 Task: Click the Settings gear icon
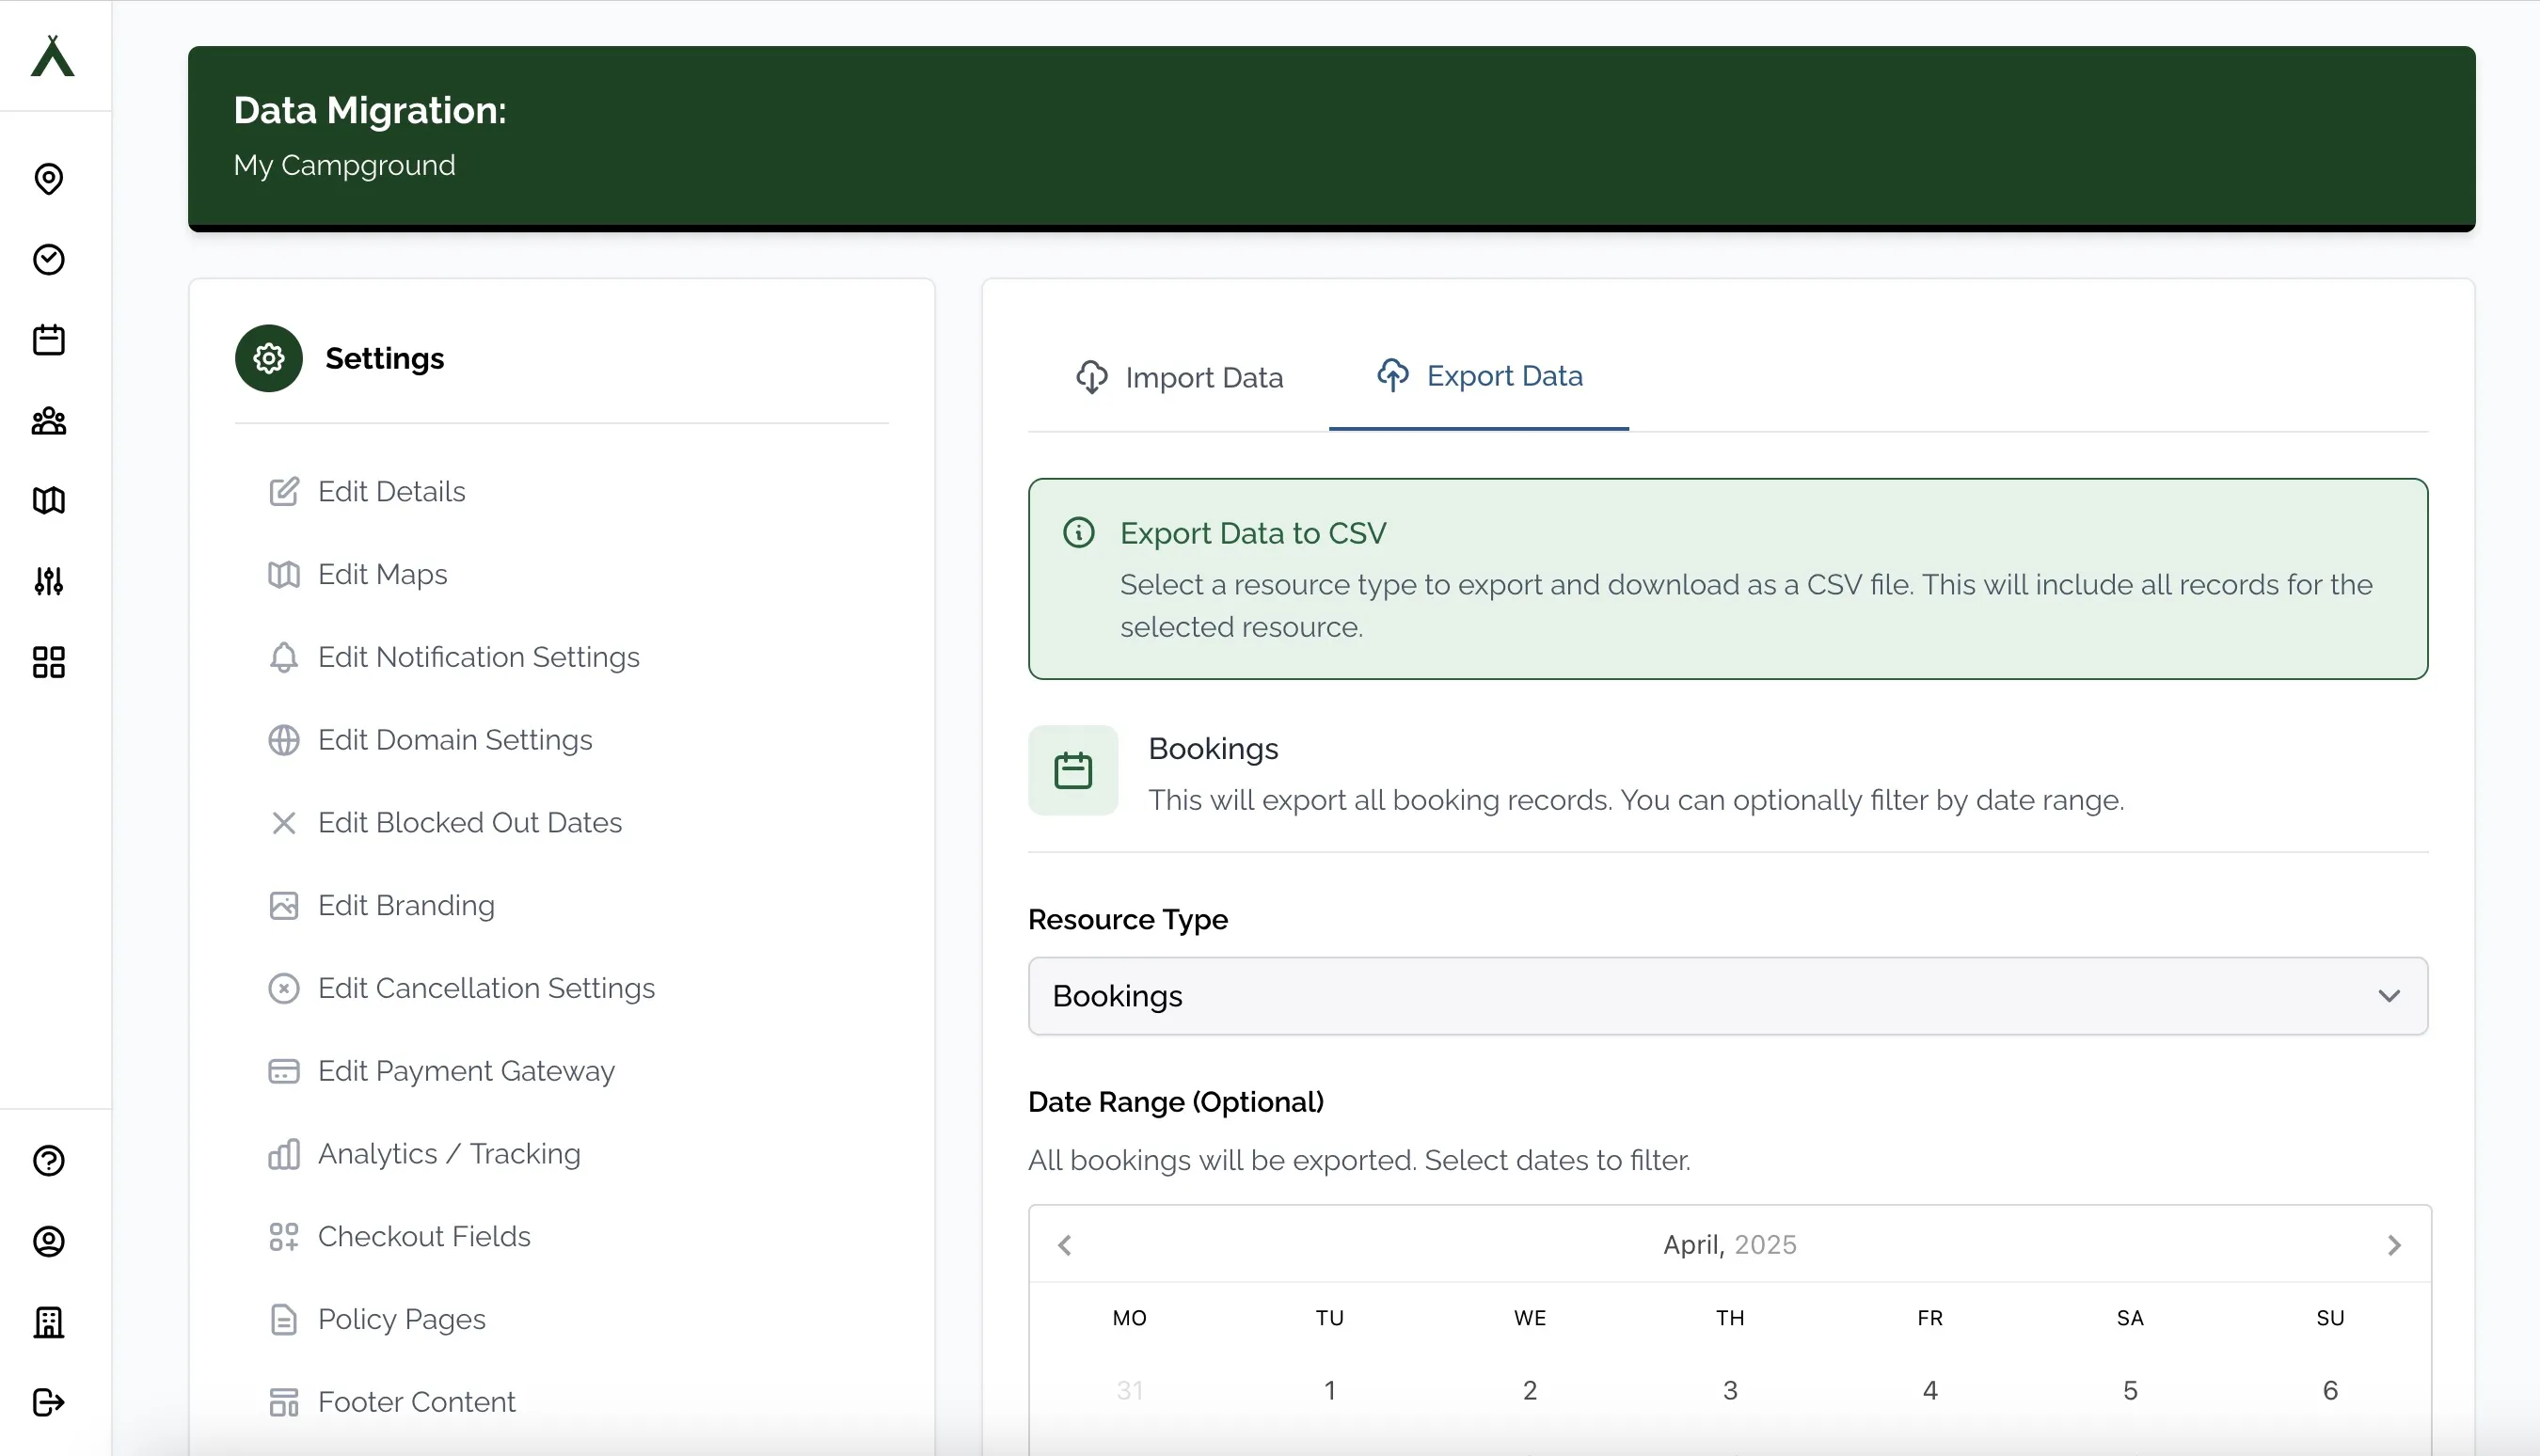click(x=268, y=358)
